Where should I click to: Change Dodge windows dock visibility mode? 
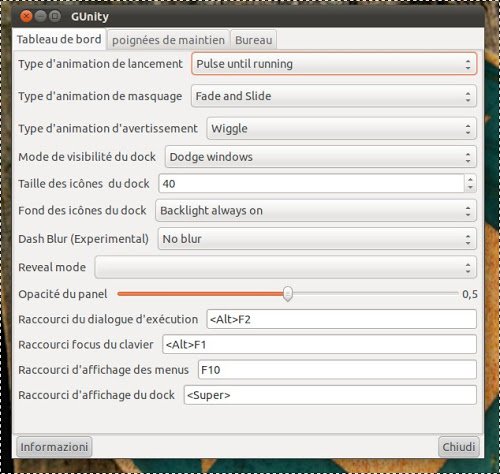[321, 157]
